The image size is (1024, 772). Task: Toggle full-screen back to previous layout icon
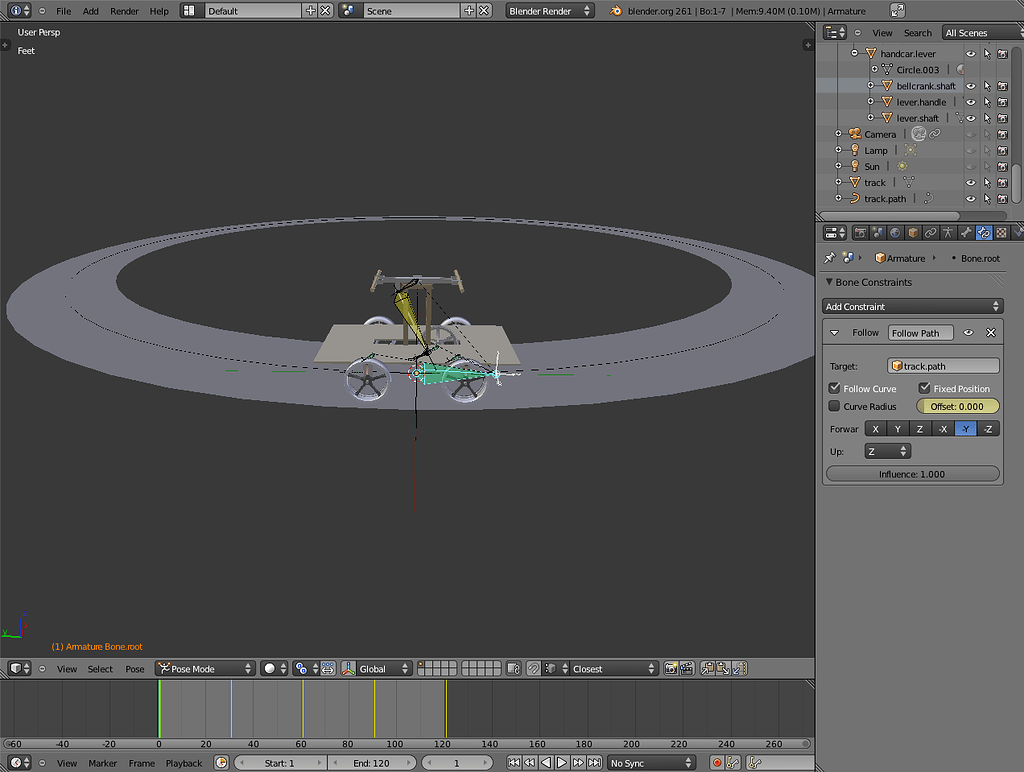coord(898,10)
